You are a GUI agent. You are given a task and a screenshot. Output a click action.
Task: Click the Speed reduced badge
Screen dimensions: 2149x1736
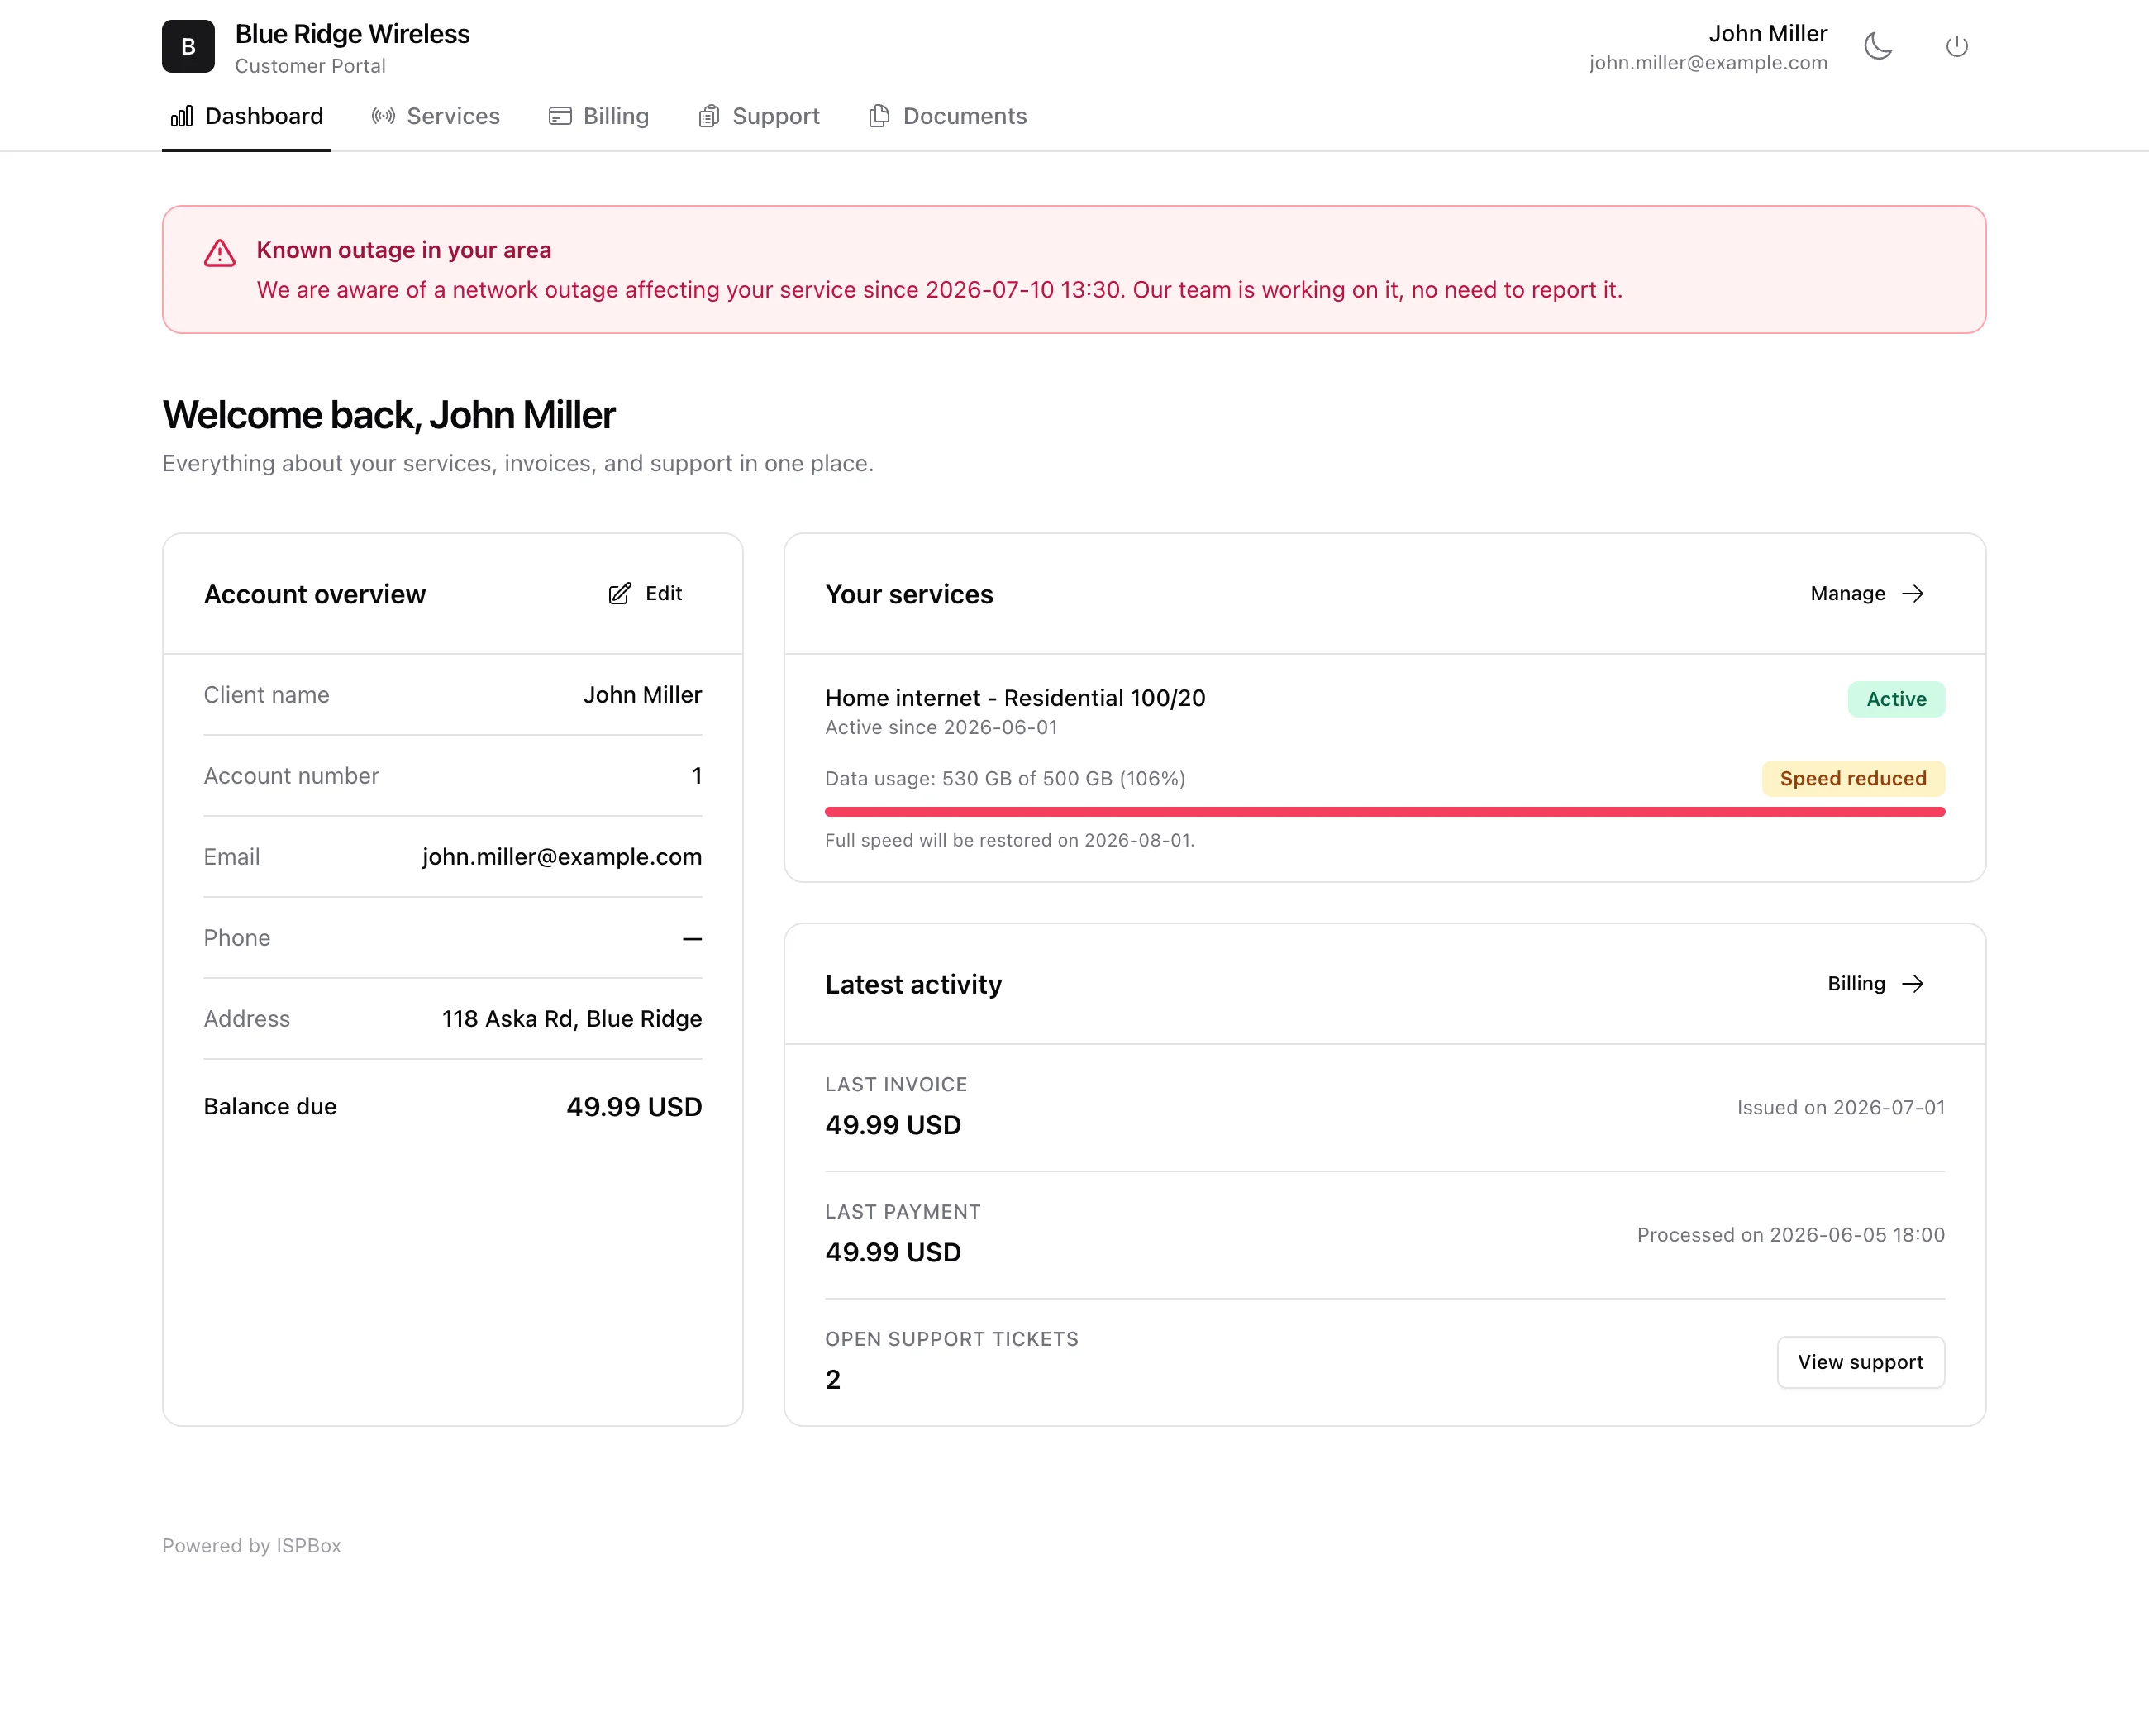click(1853, 778)
